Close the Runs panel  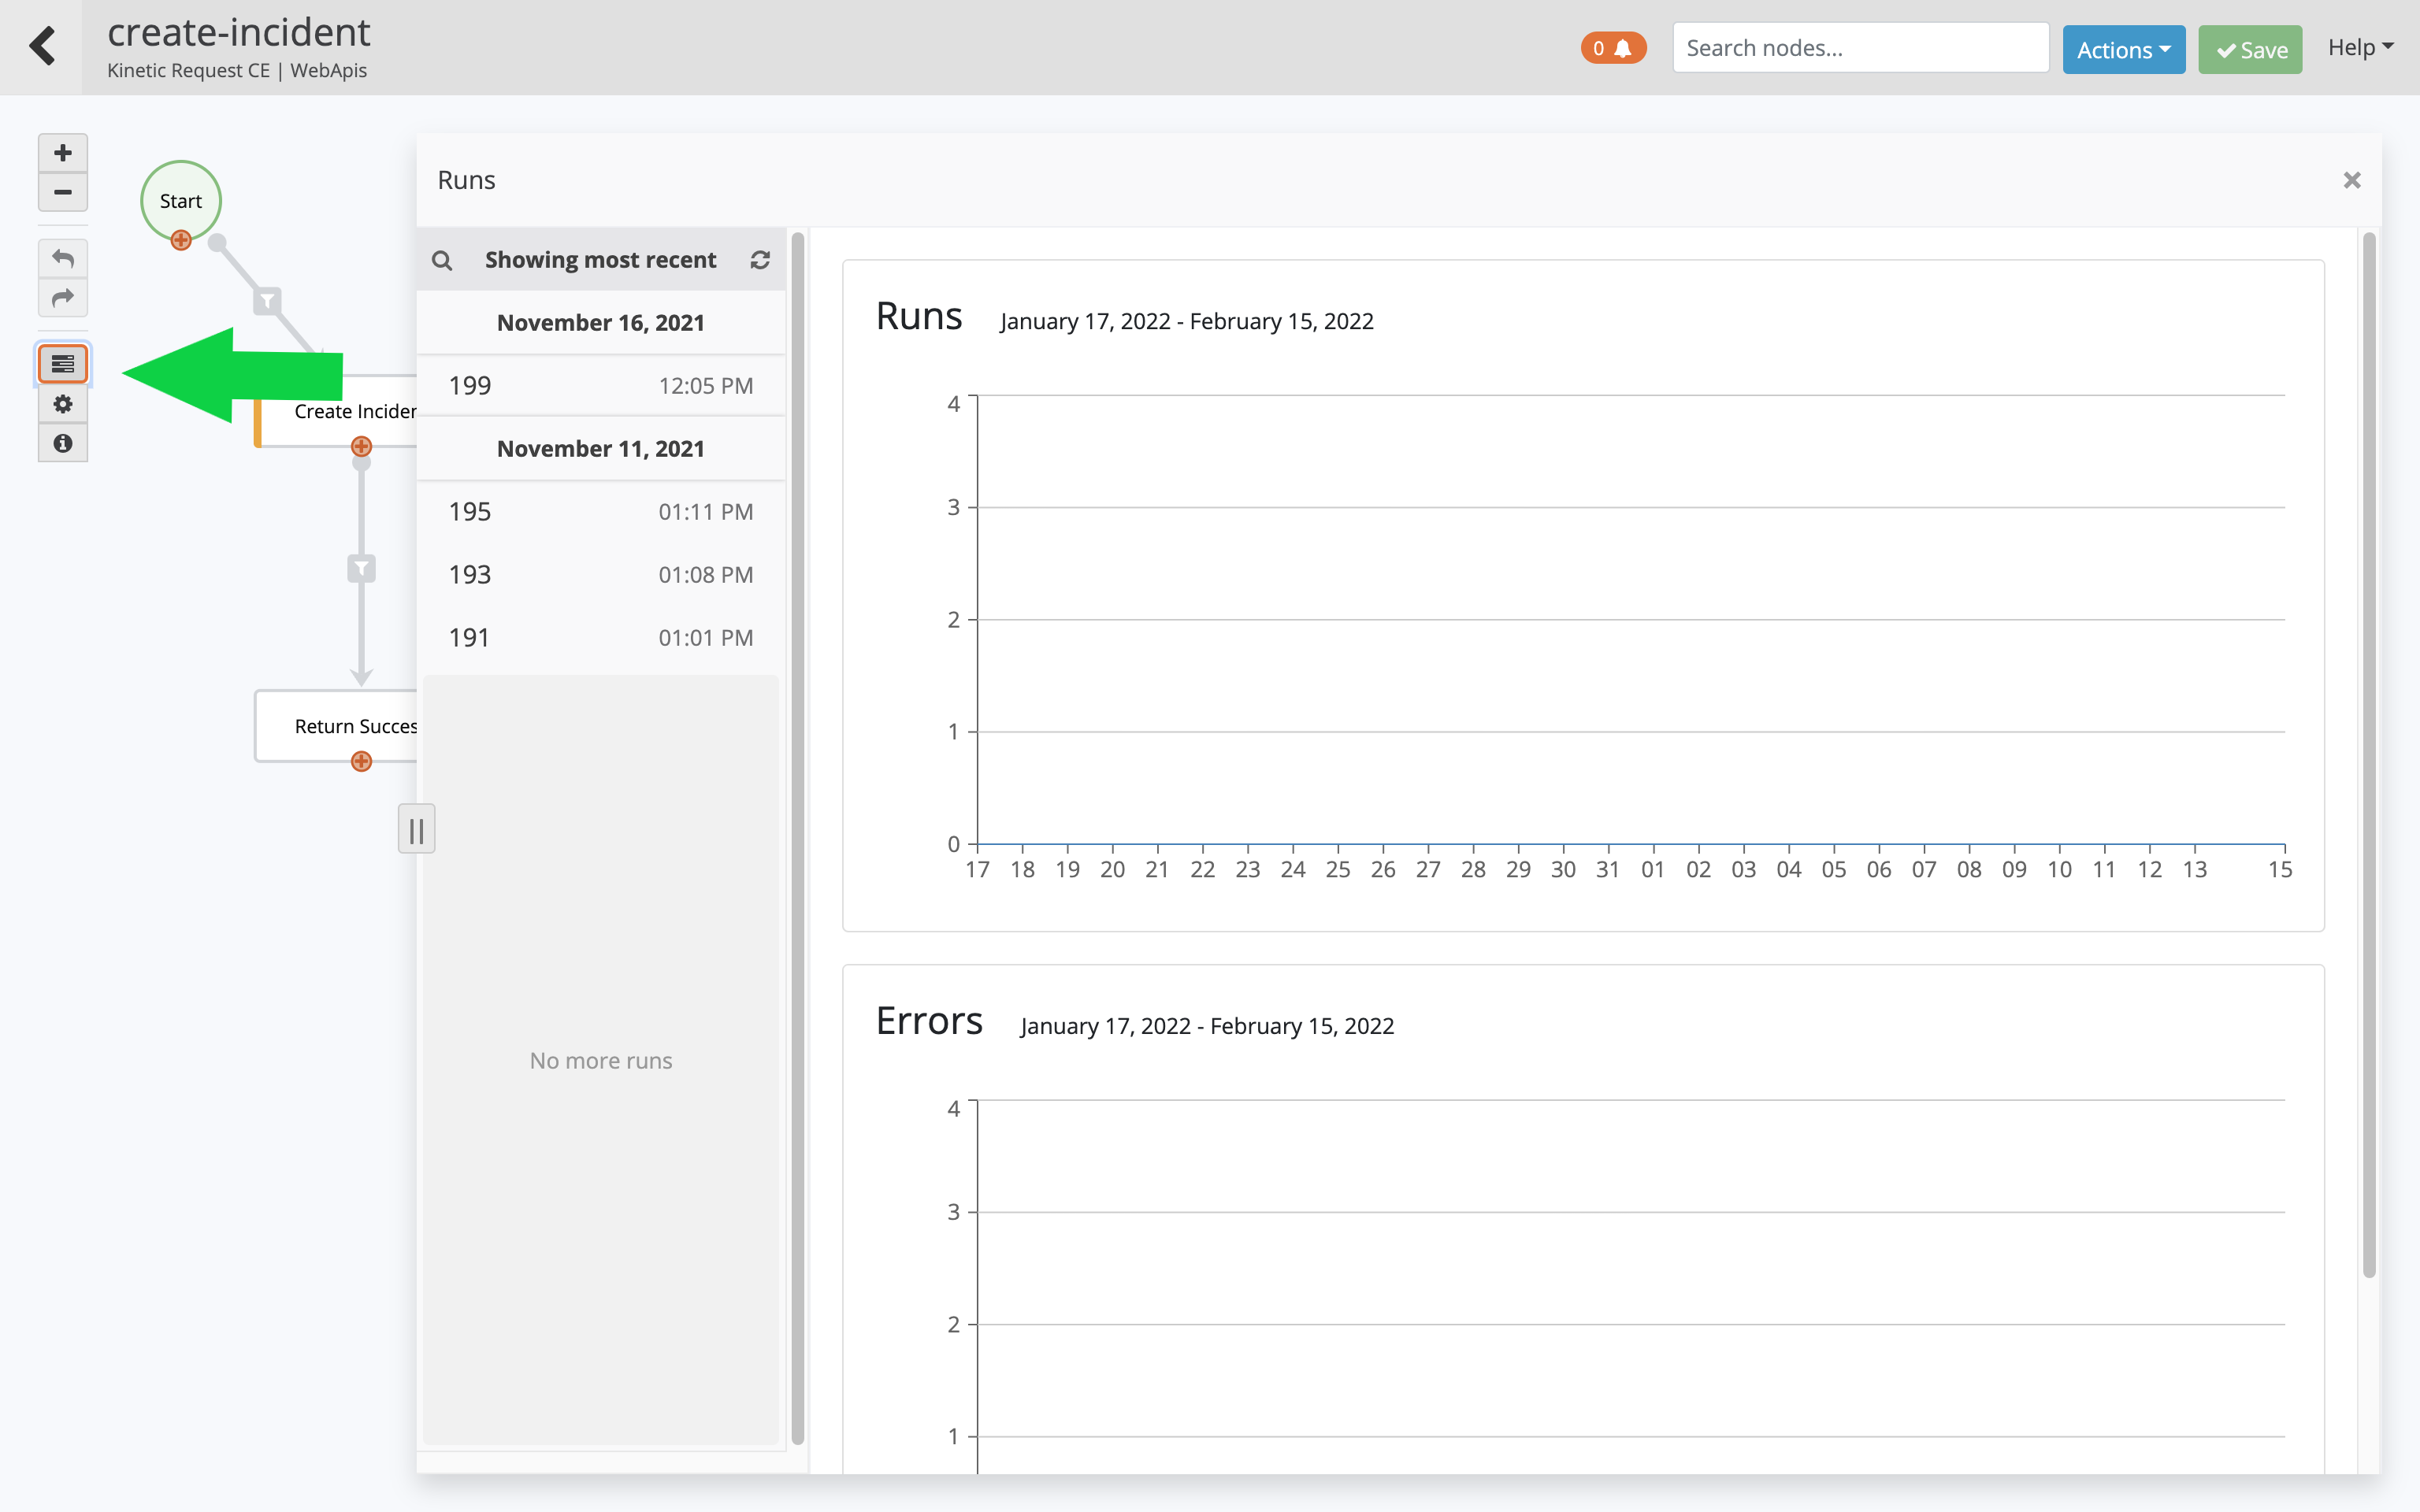coord(2351,180)
